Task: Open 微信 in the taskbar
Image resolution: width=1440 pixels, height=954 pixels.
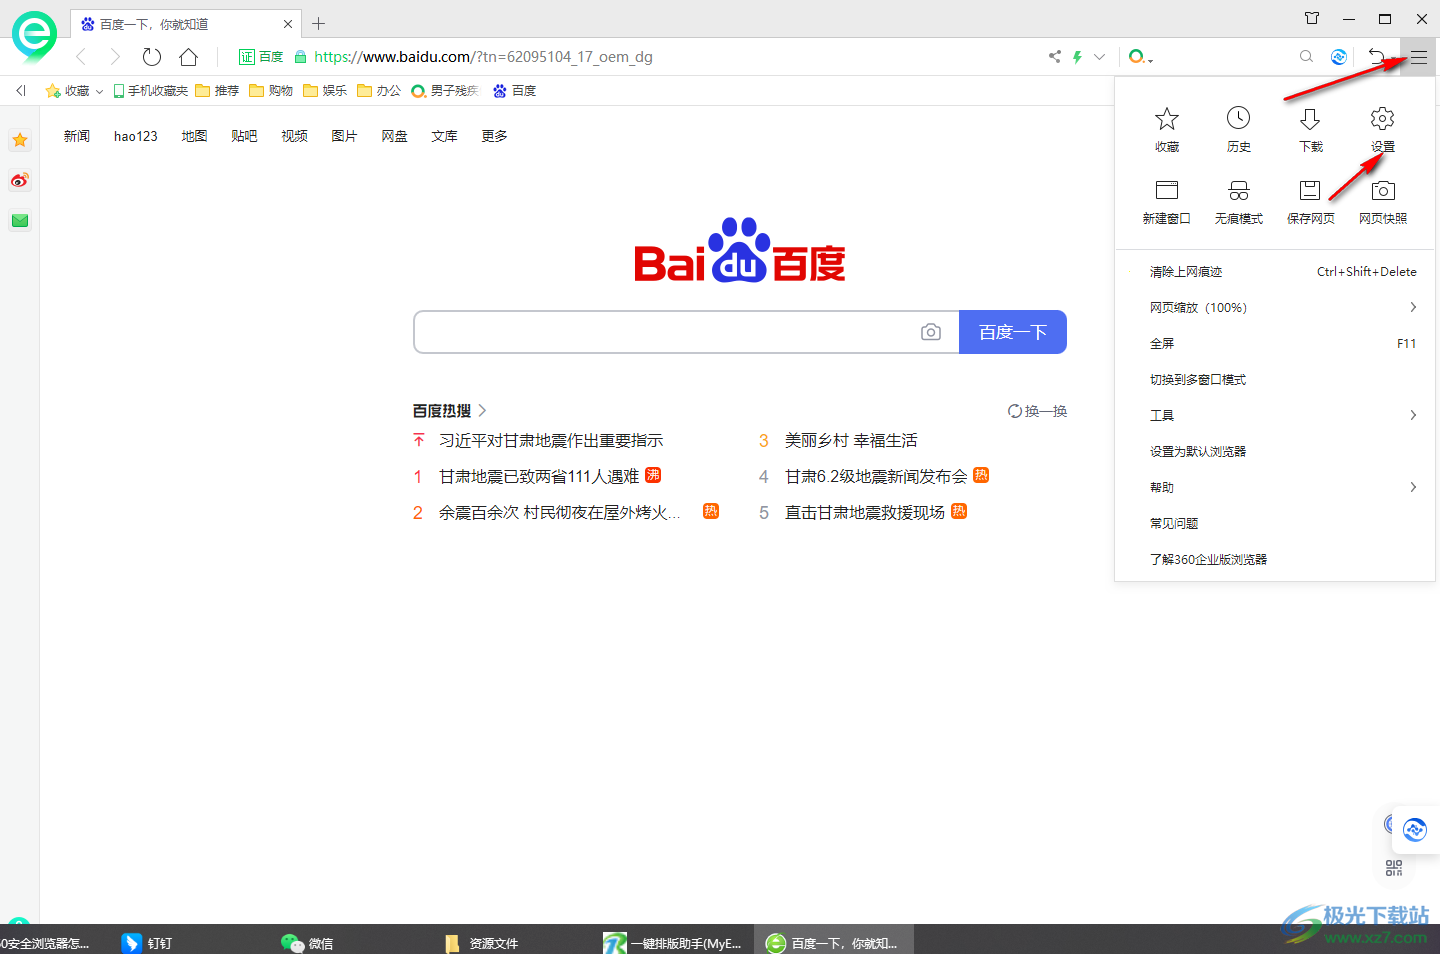Action: 307,943
